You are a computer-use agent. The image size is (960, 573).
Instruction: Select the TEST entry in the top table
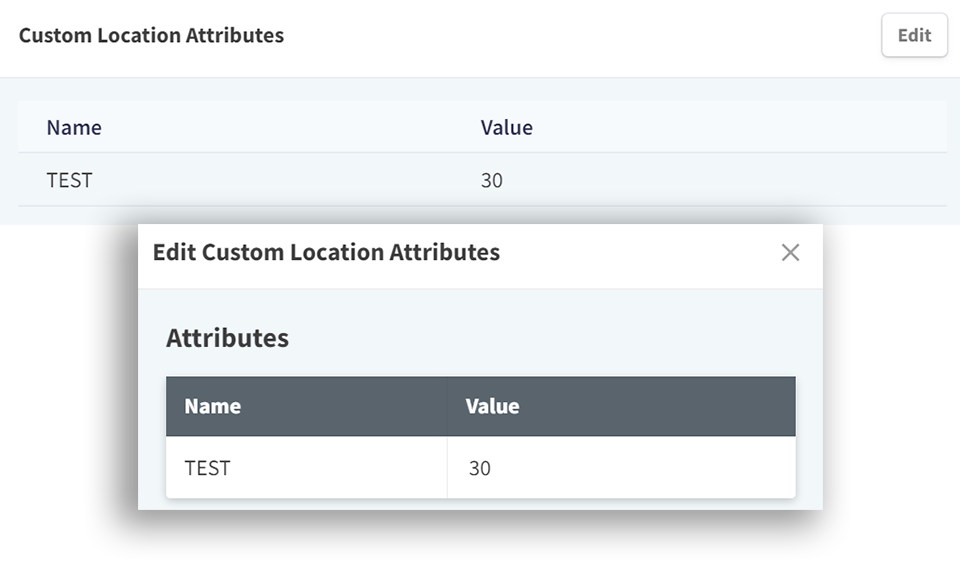tap(69, 181)
